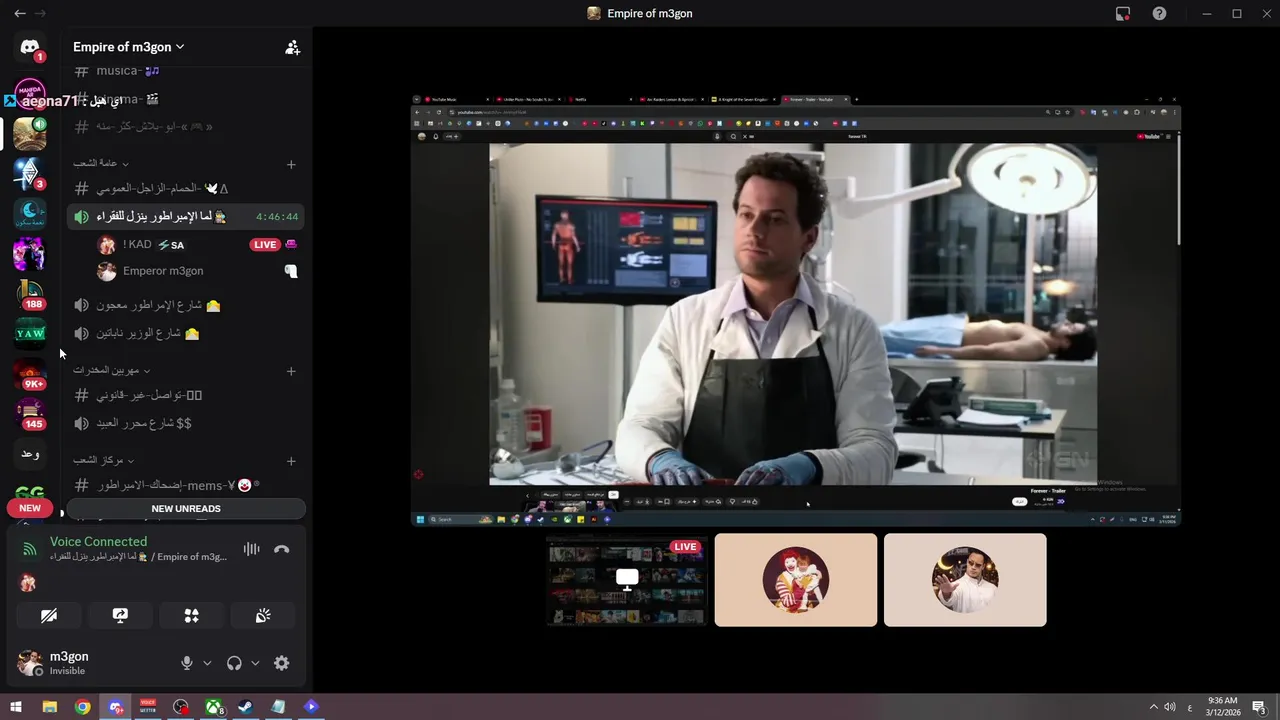
Task: Open the Windows notification center icon
Action: (1261, 707)
